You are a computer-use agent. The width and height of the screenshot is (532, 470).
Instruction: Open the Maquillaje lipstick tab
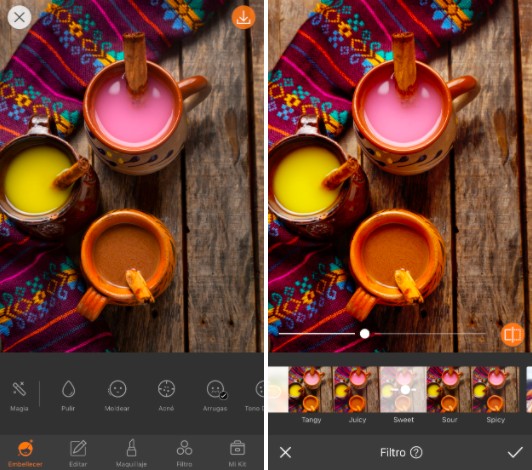131,453
